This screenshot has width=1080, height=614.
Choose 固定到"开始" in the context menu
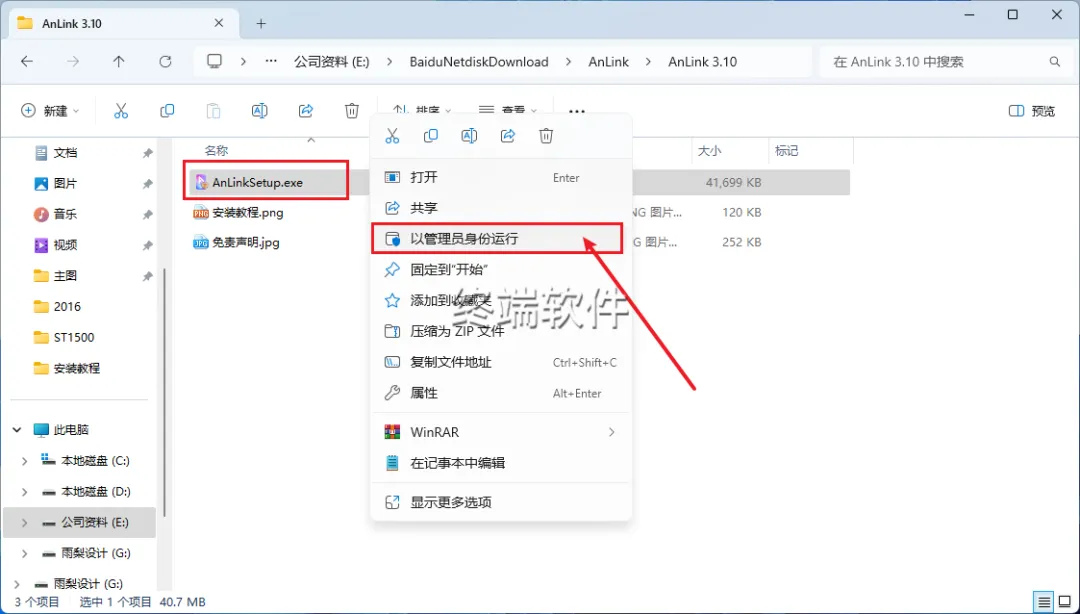(501, 269)
